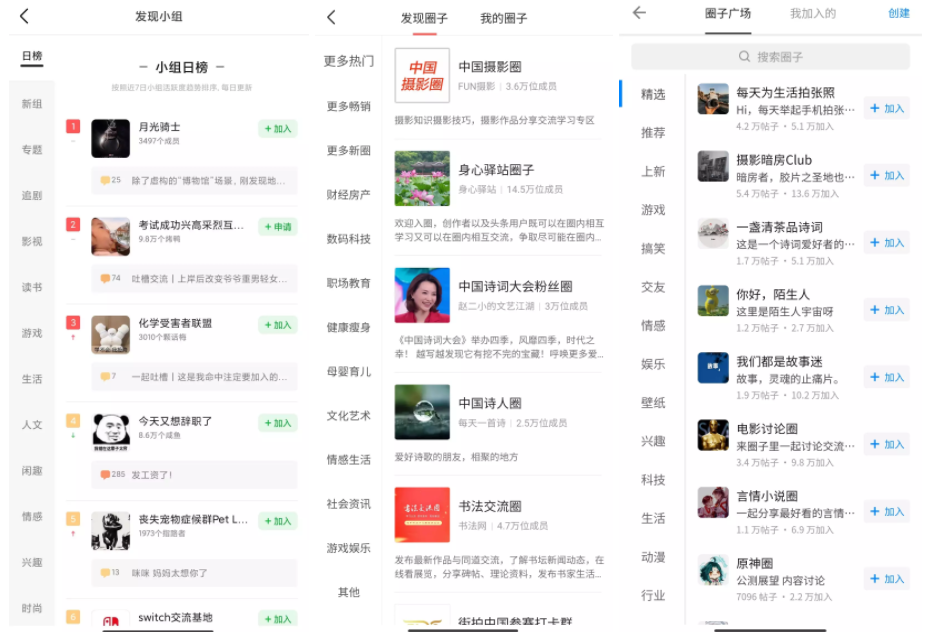Switch to 我的圈子 tab
Screen dimensions: 932x632
[503, 18]
